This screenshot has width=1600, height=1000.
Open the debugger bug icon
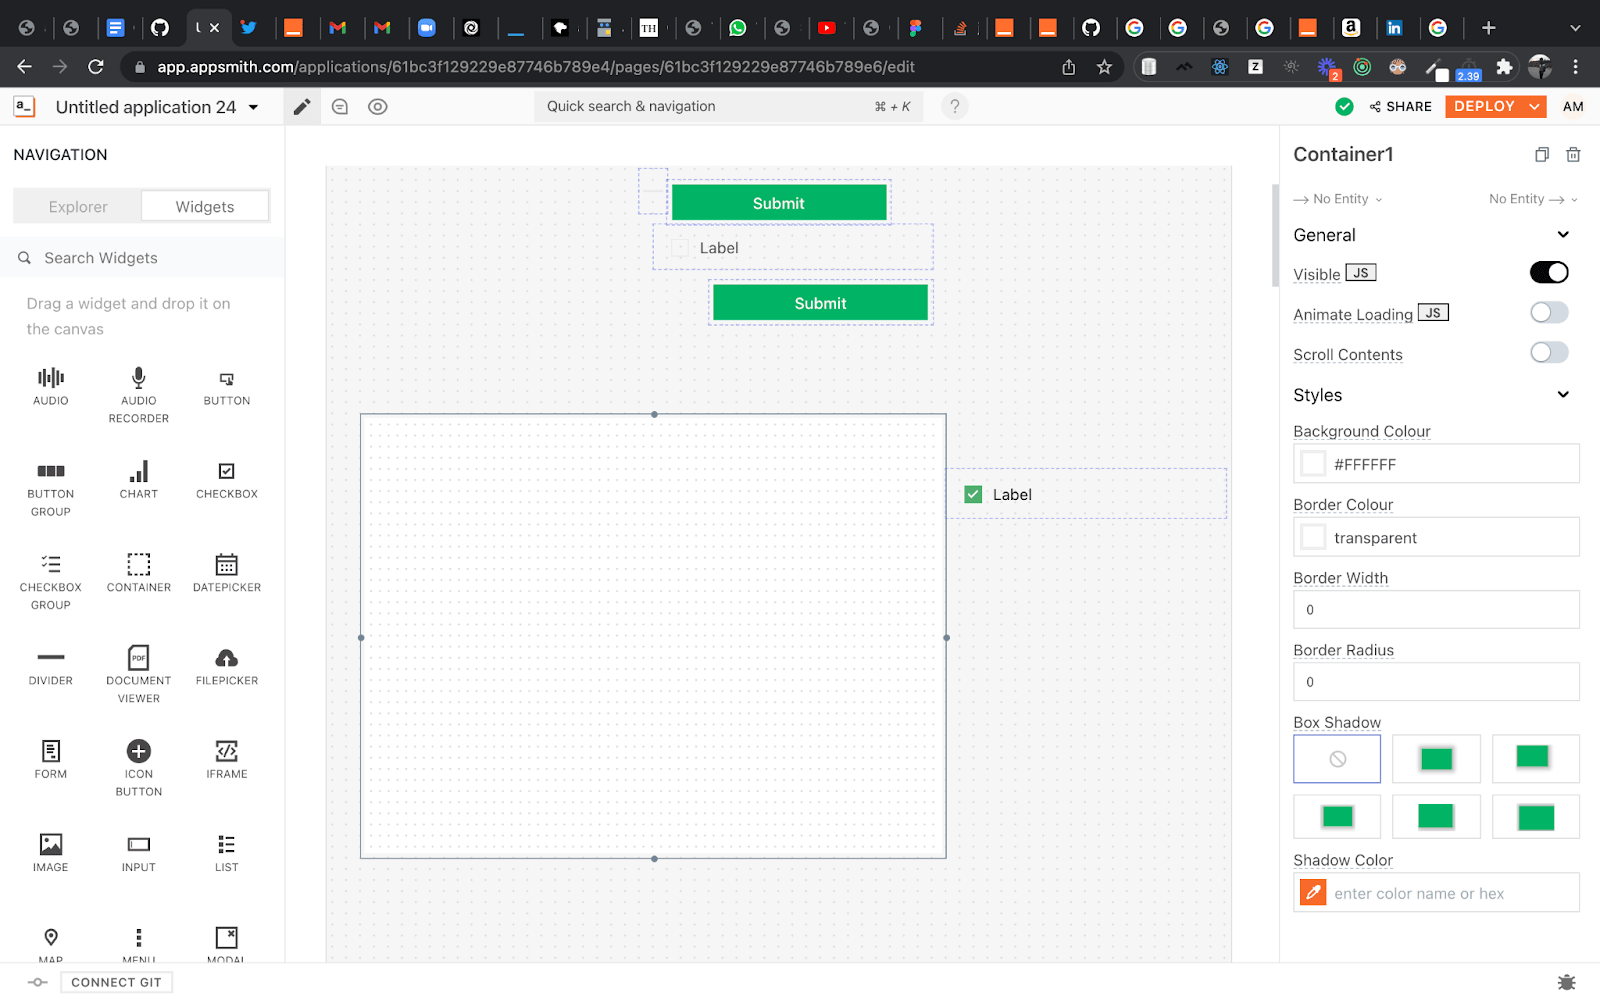coord(1566,982)
